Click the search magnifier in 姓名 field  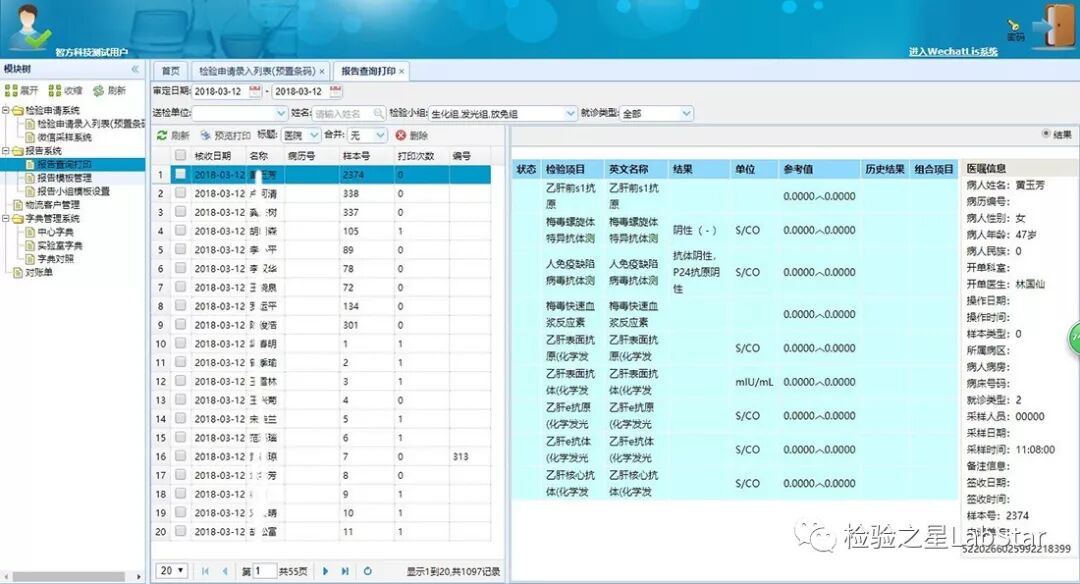click(378, 113)
